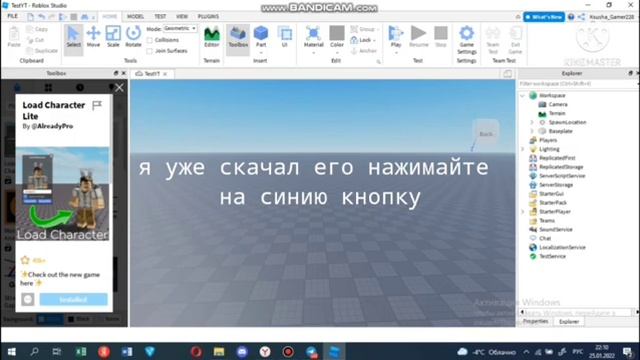Click the Filter workspace input field
Image resolution: width=640 pixels, height=360 pixels.
pyautogui.click(x=577, y=84)
